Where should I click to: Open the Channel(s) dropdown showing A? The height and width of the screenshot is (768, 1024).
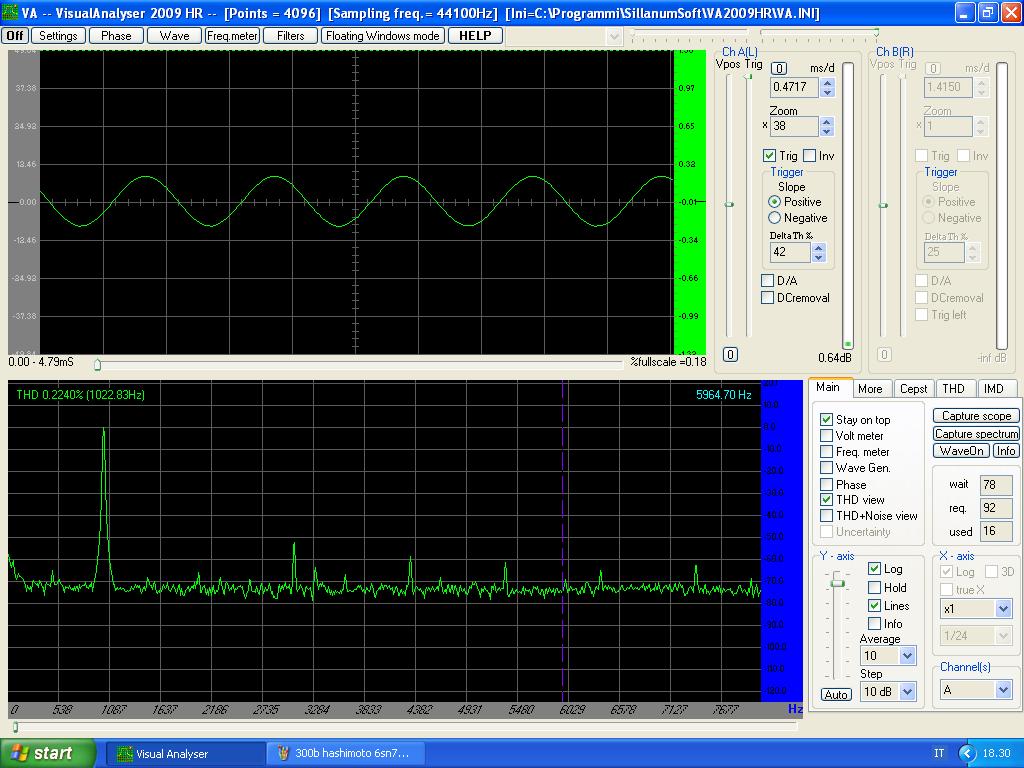click(1003, 690)
